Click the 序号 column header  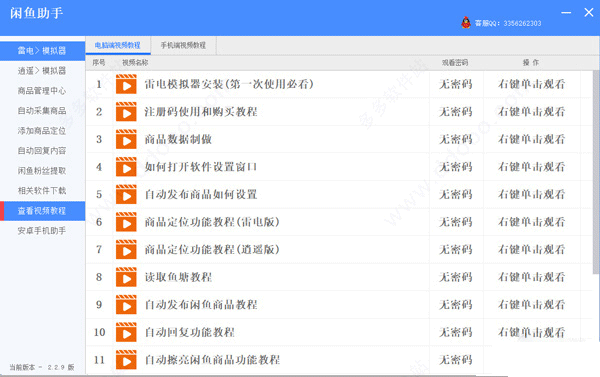(99, 62)
